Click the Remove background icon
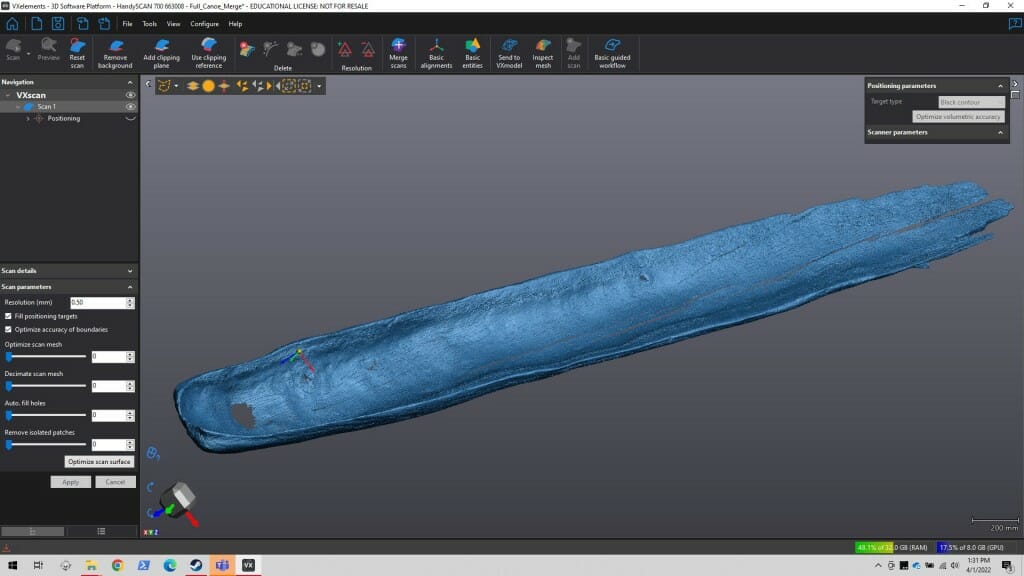This screenshot has width=1024, height=576. click(114, 52)
